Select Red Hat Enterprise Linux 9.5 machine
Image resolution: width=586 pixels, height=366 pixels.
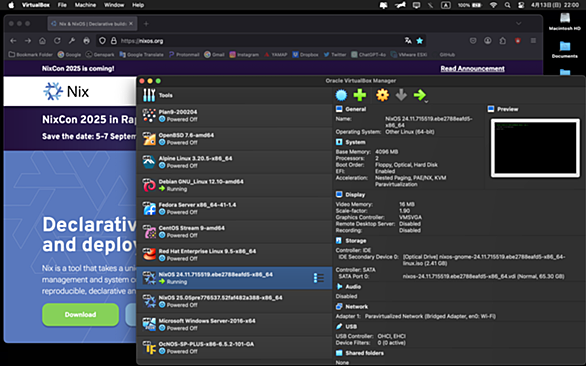234,255
